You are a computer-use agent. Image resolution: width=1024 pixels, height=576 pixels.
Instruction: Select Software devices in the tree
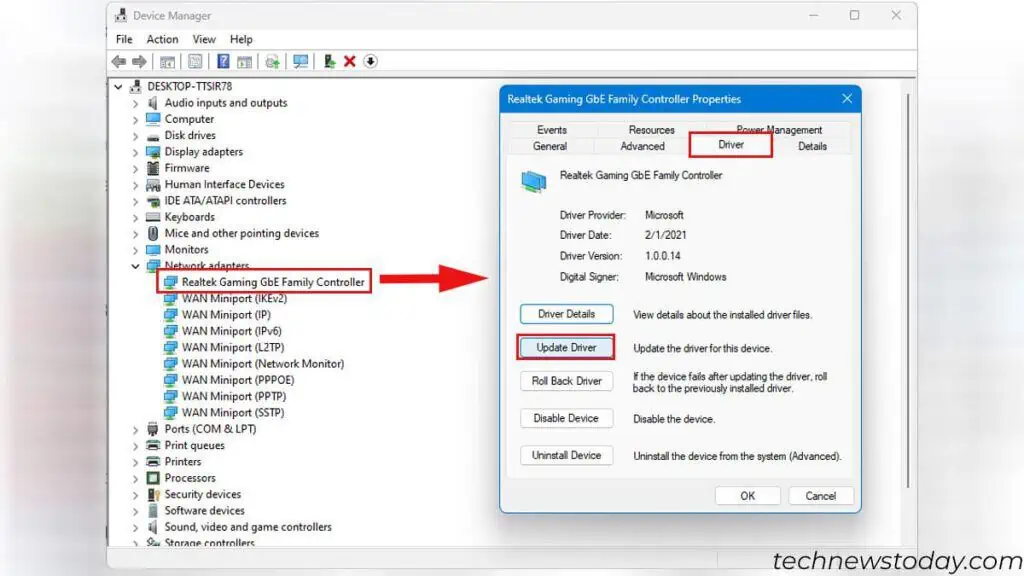point(204,511)
